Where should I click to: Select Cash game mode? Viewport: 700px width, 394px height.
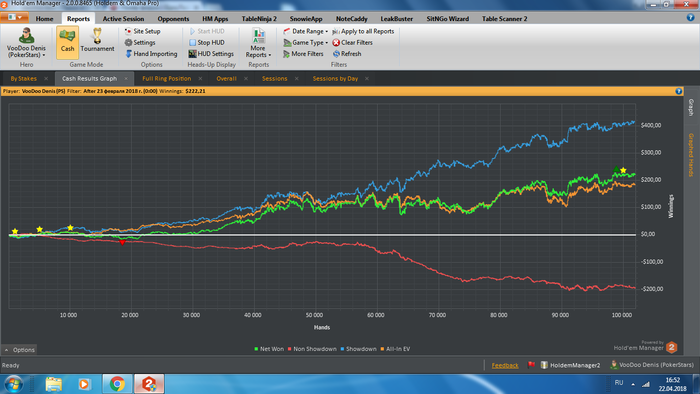coord(67,42)
